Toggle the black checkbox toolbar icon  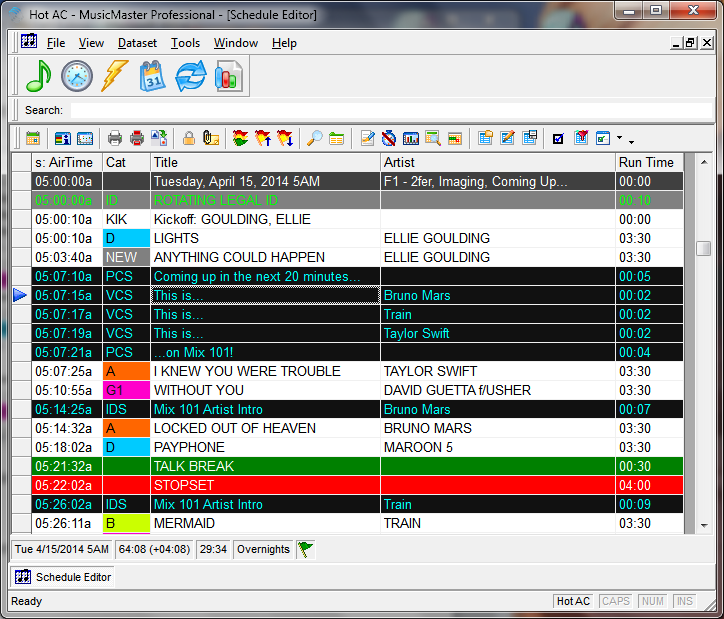coord(558,138)
